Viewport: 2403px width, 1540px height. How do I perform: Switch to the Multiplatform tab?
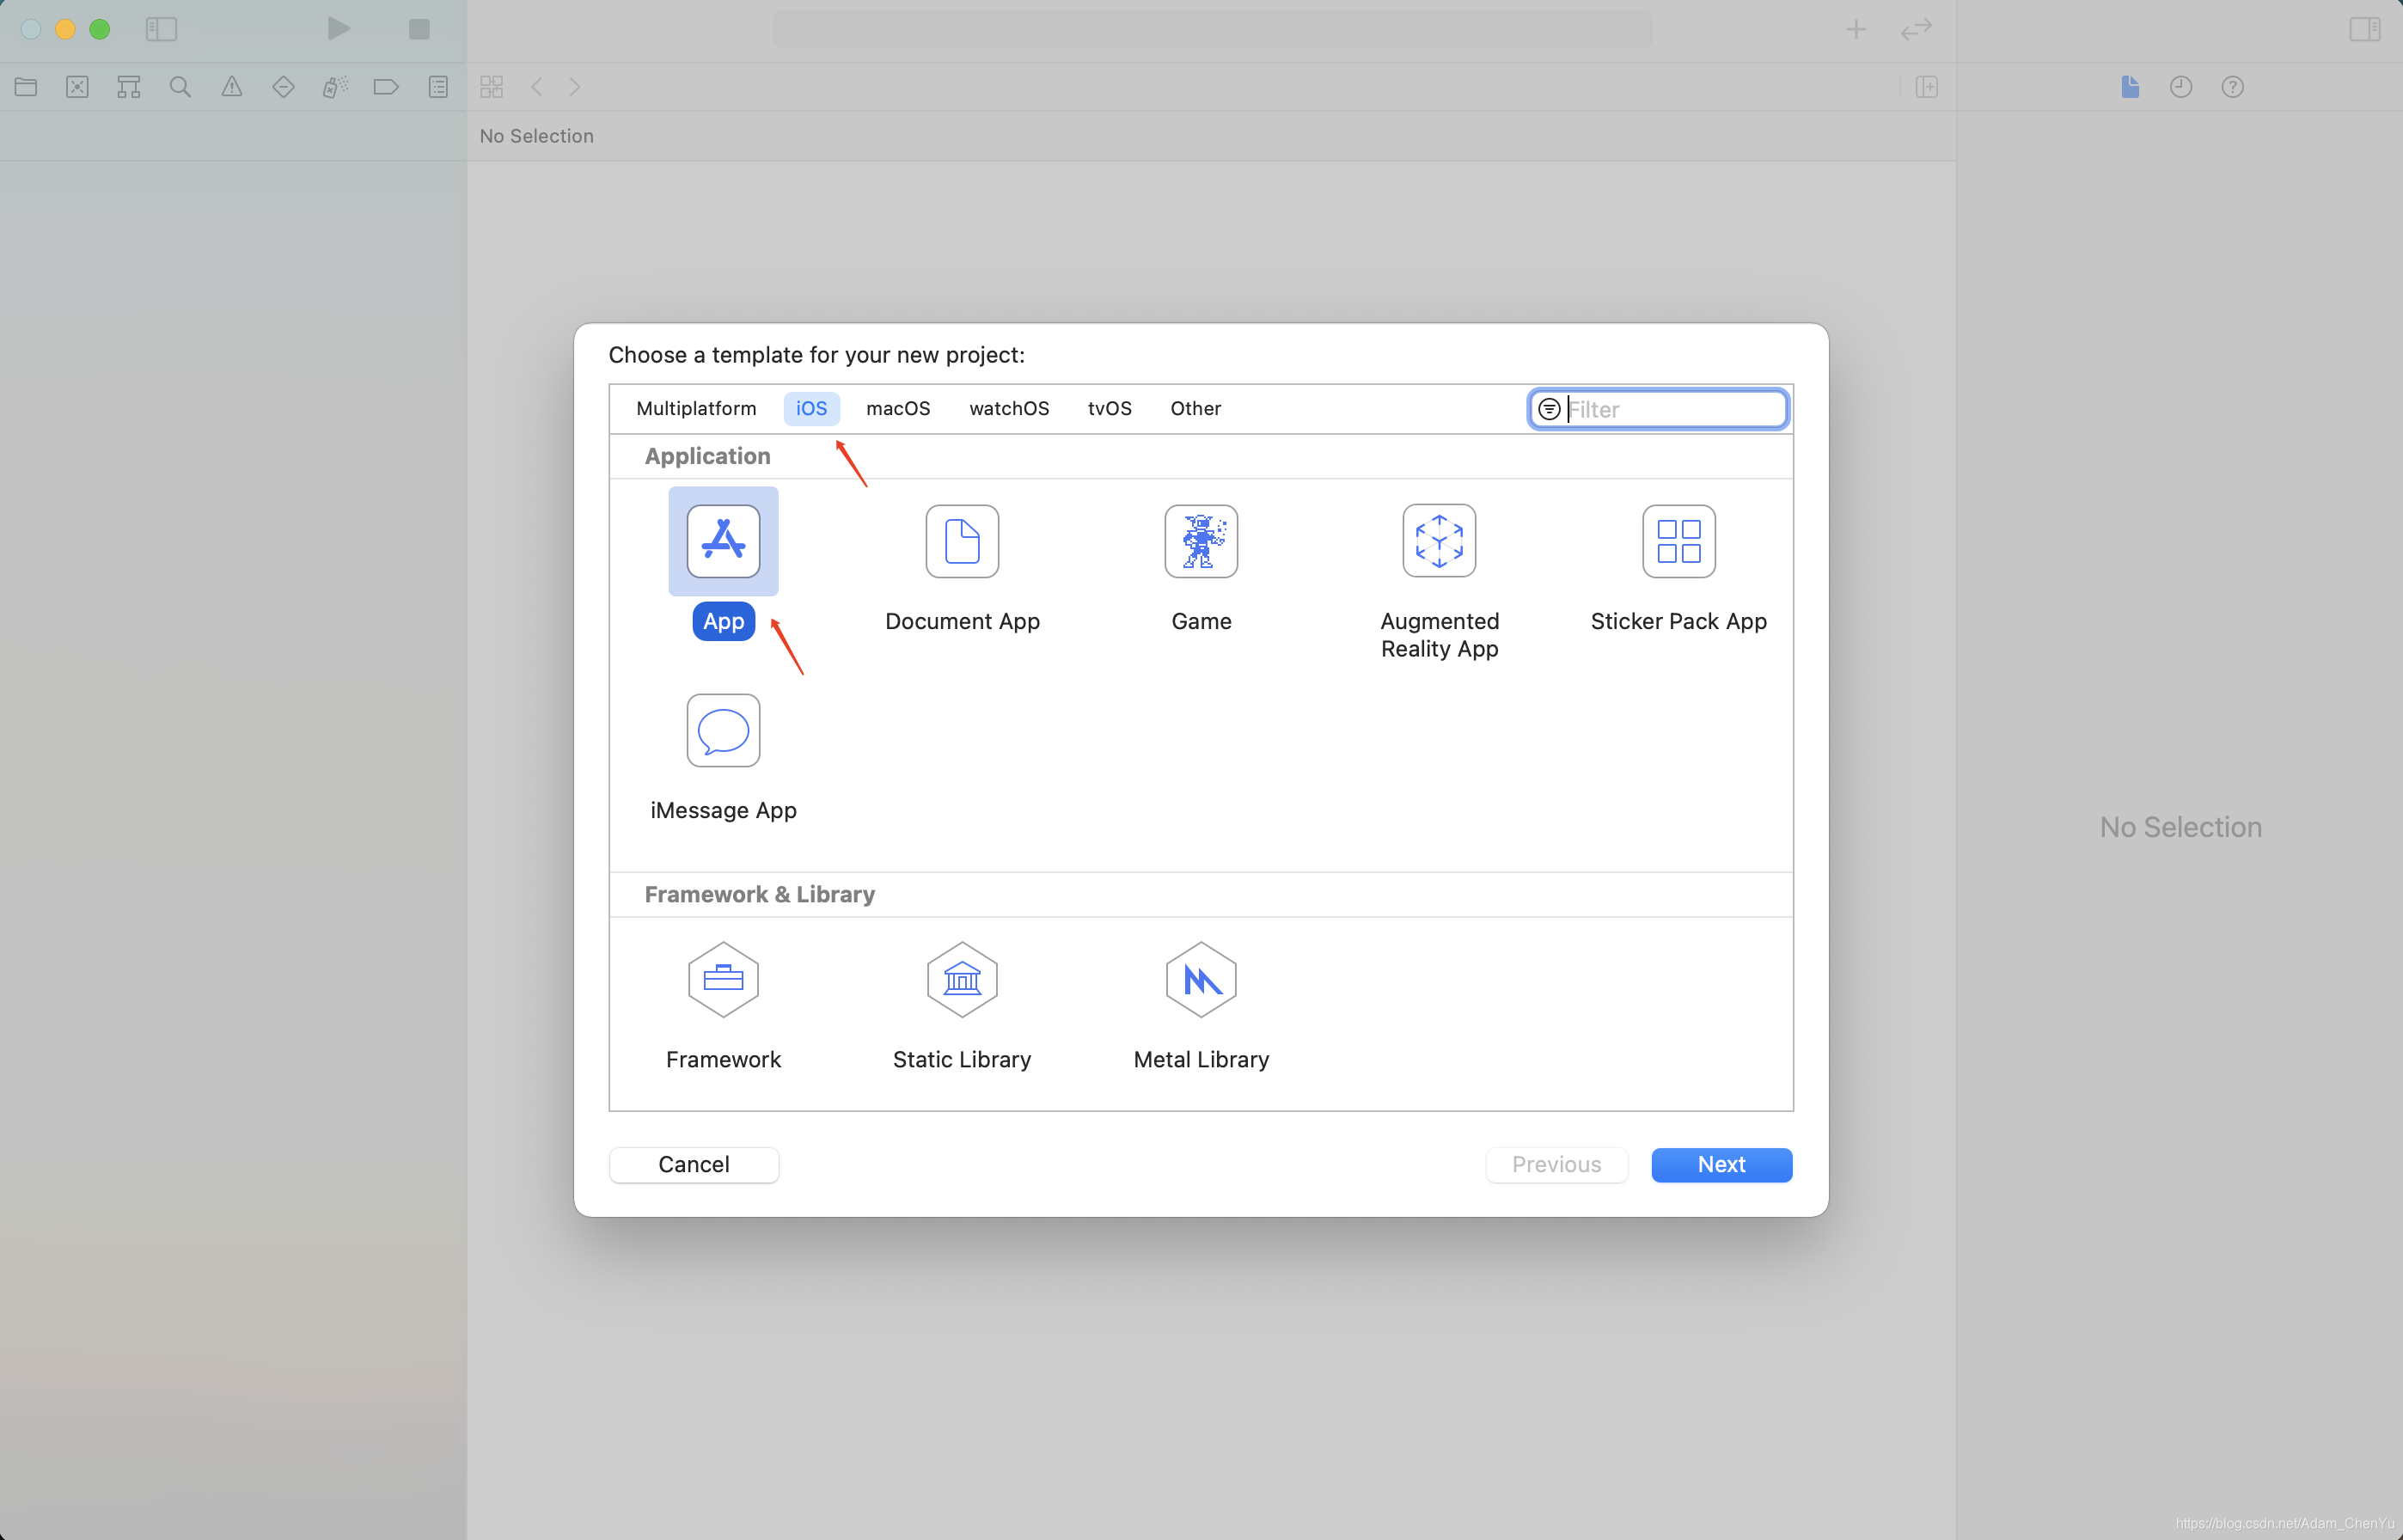(x=696, y=408)
